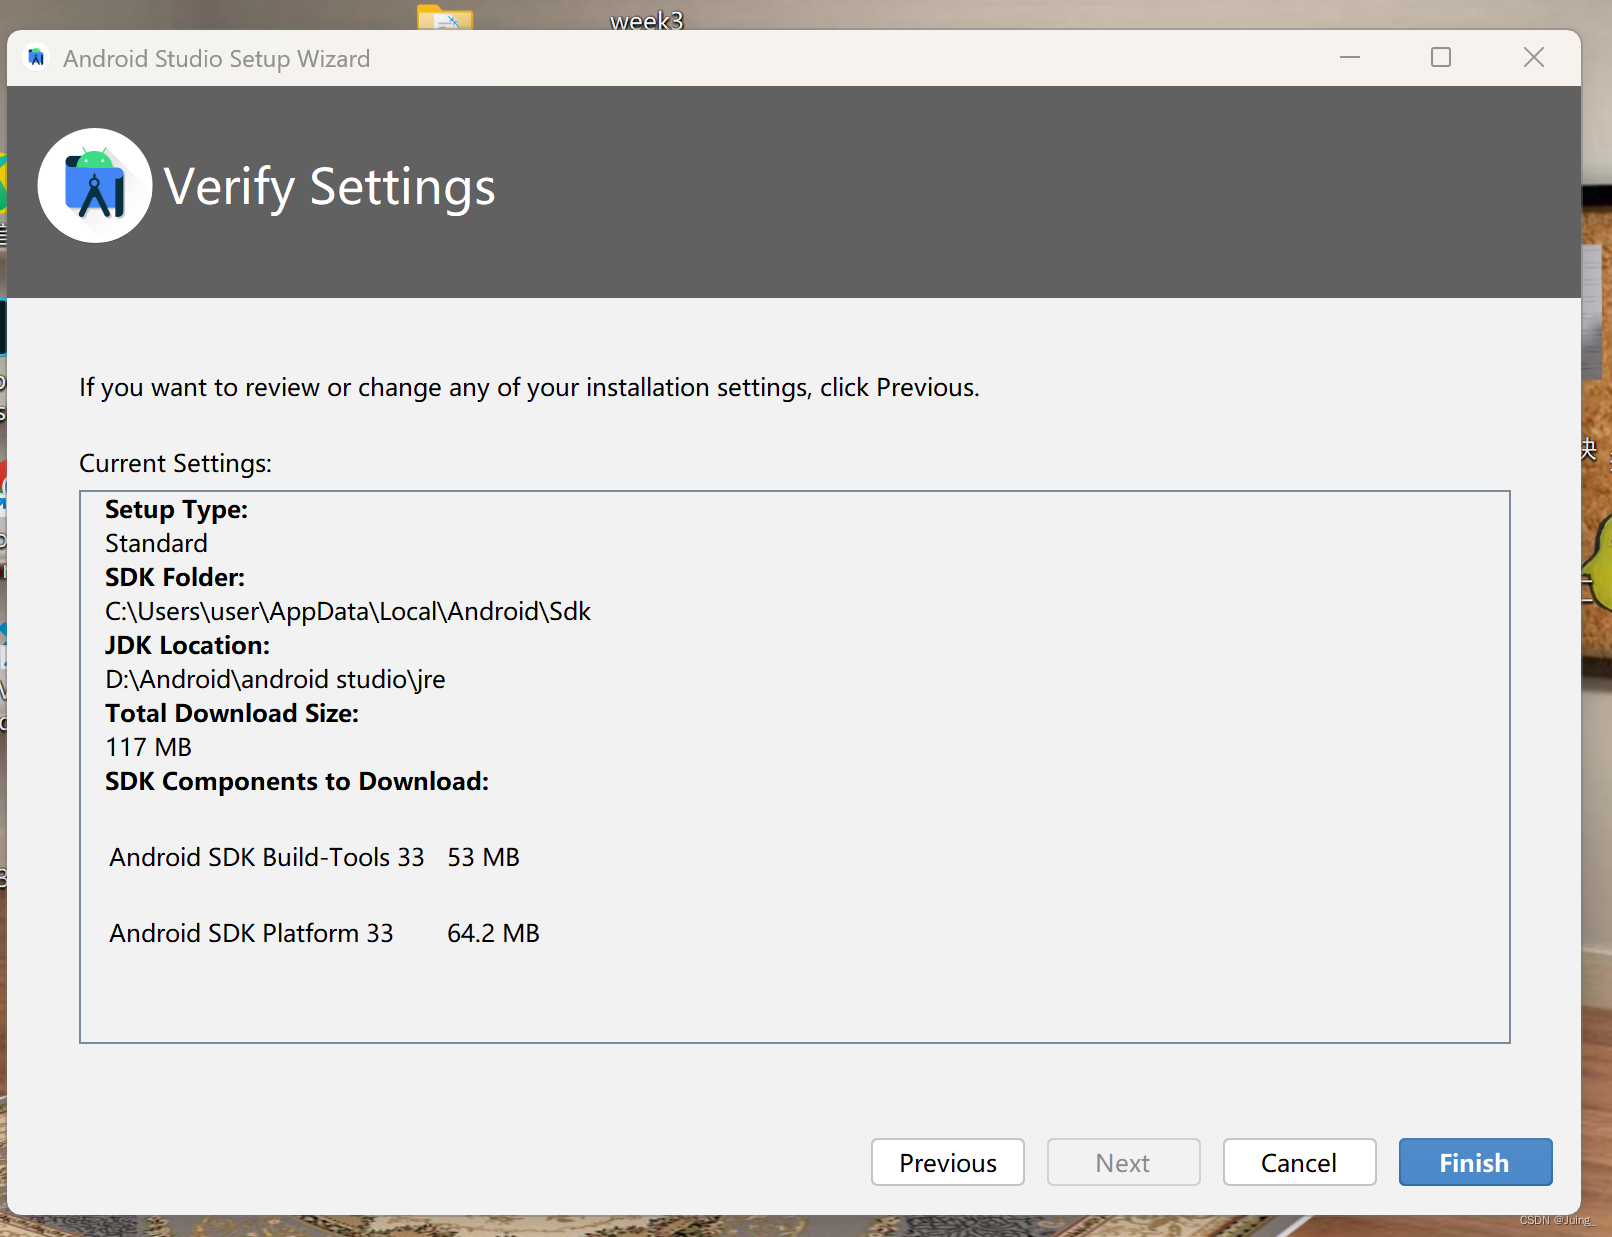
Task: Click the title bar Android Studio icon
Action: point(36,58)
